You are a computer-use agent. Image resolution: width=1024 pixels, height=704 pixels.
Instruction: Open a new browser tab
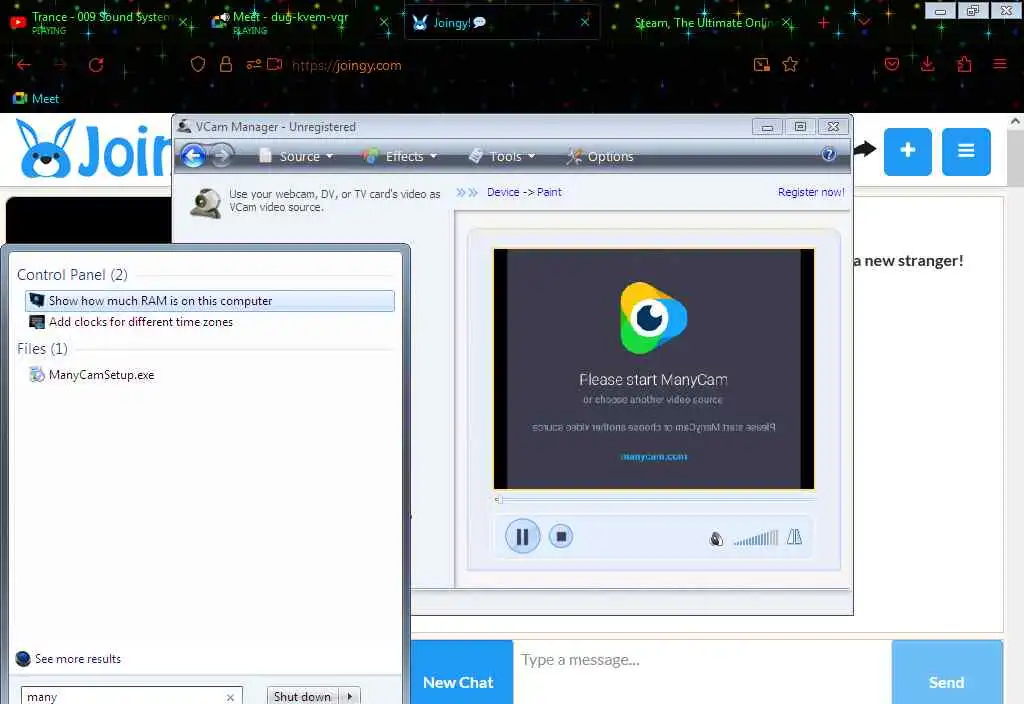tap(824, 23)
